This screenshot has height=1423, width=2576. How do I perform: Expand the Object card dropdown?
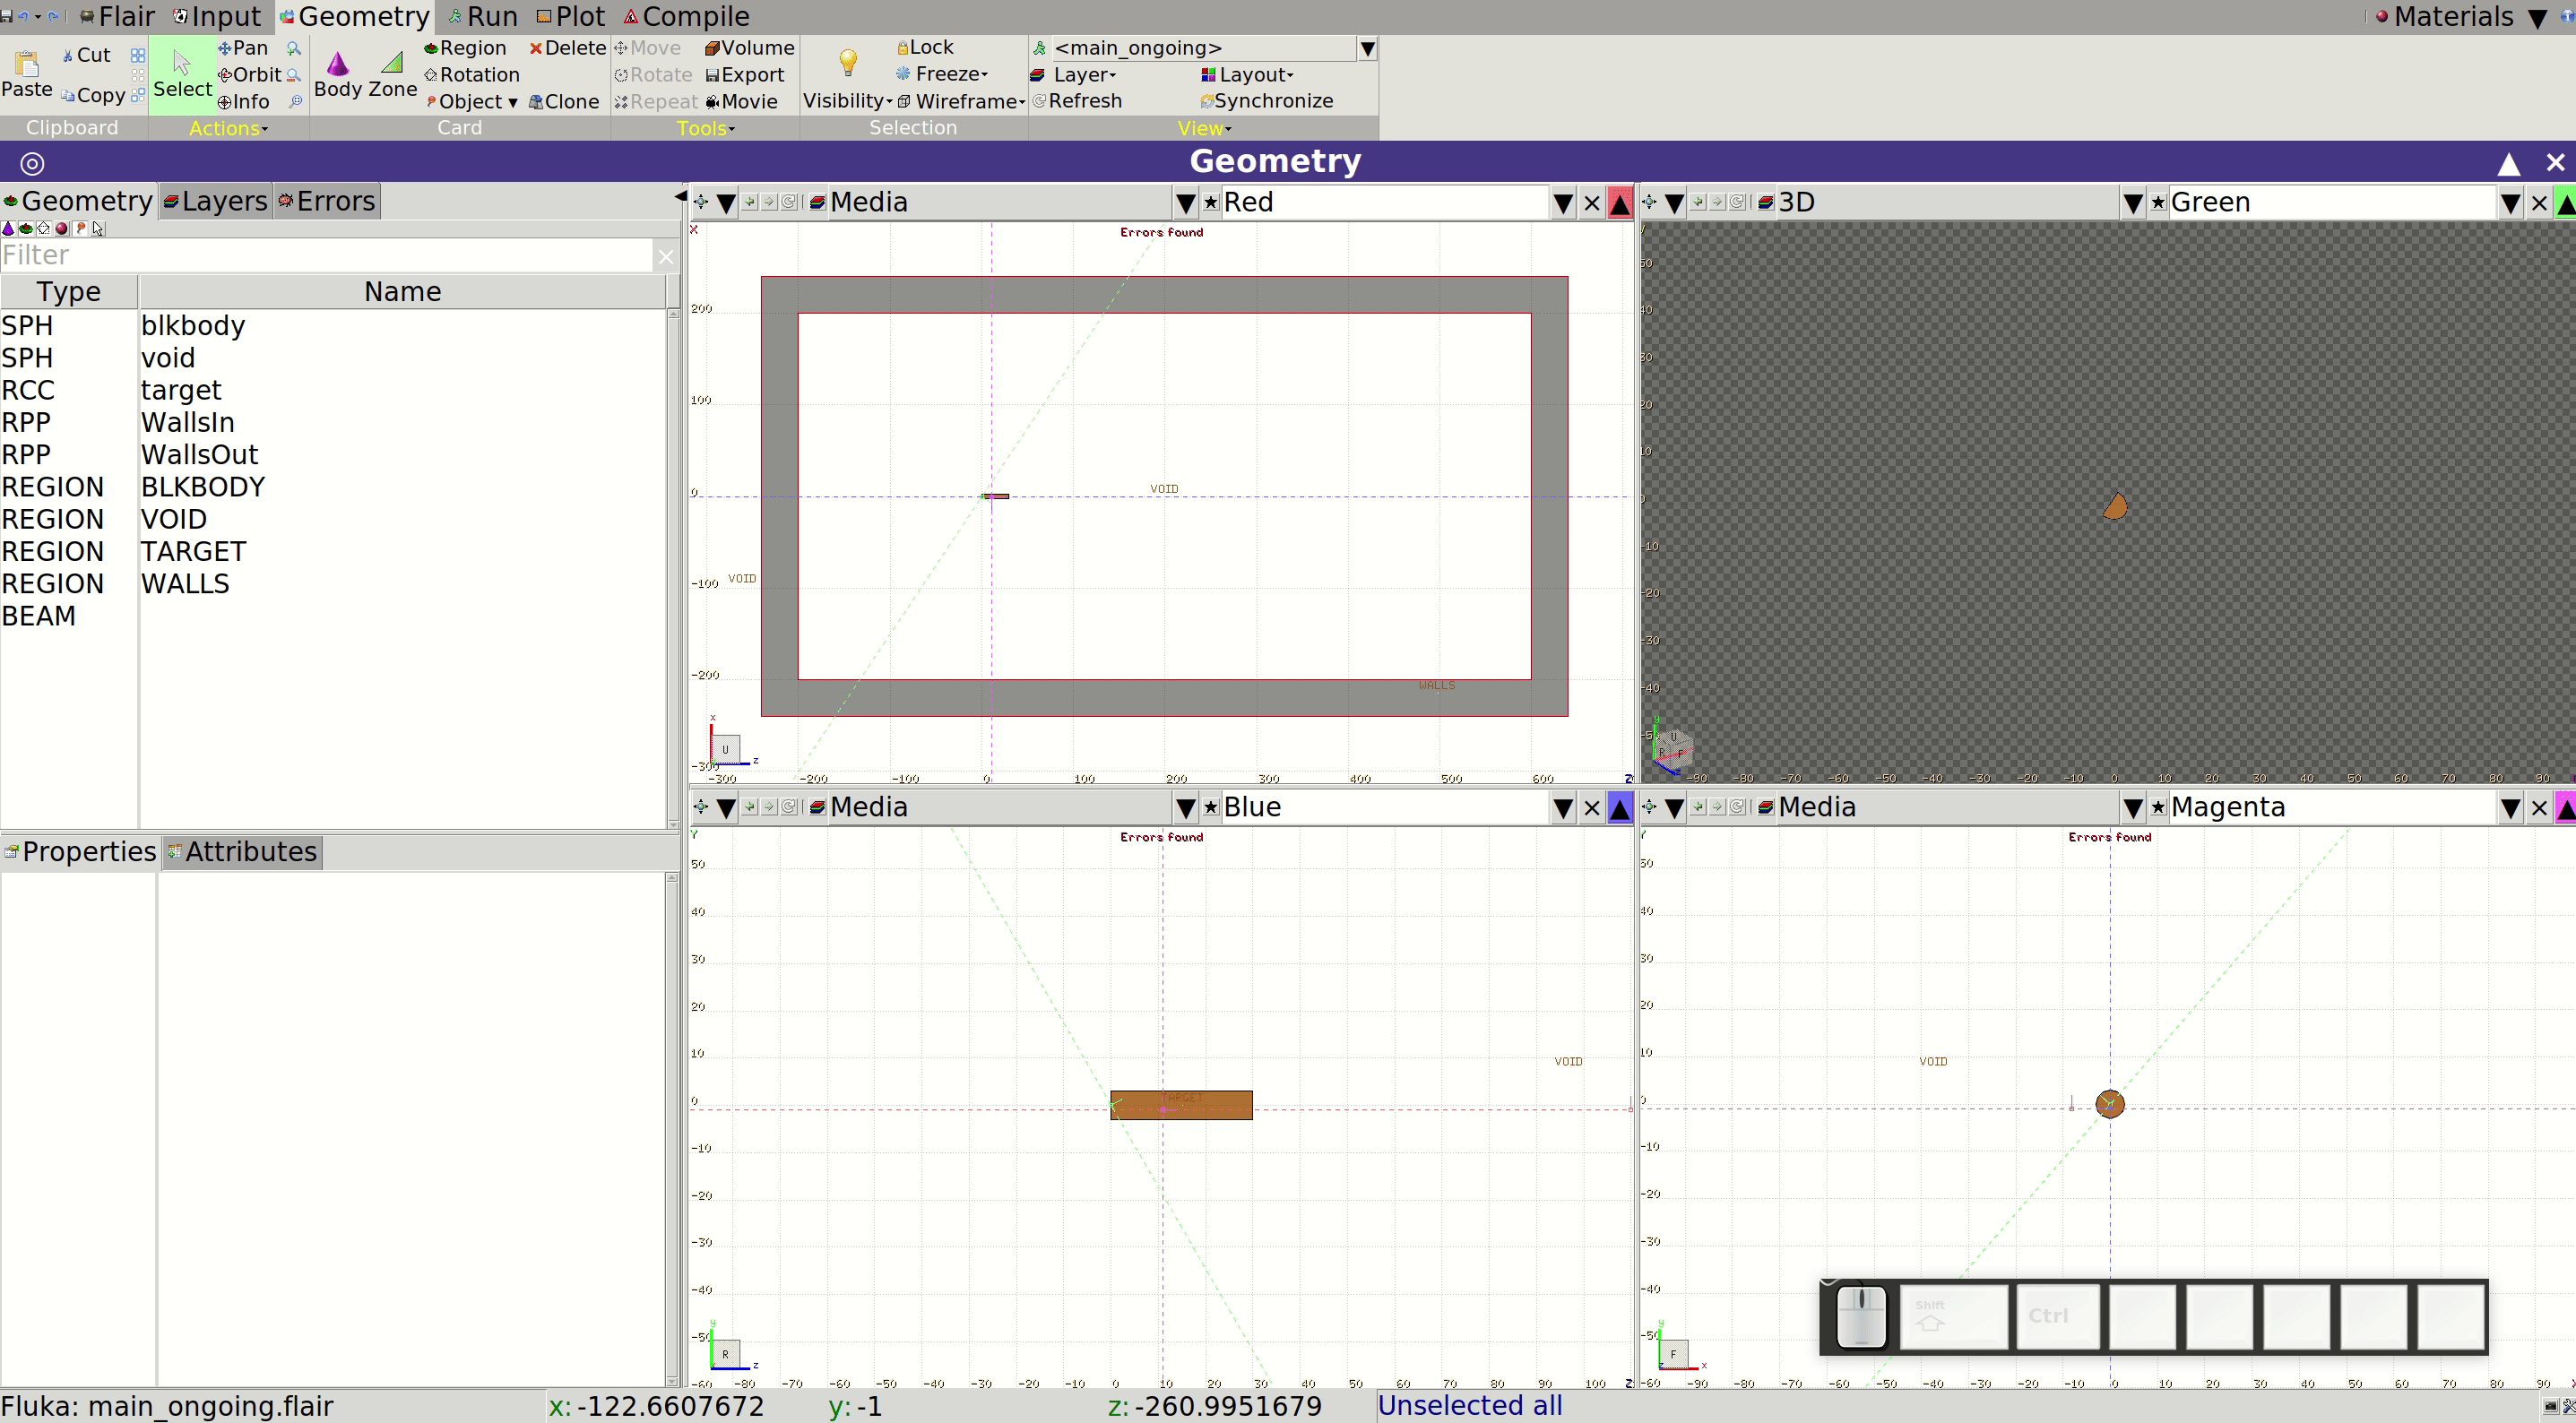coord(471,102)
